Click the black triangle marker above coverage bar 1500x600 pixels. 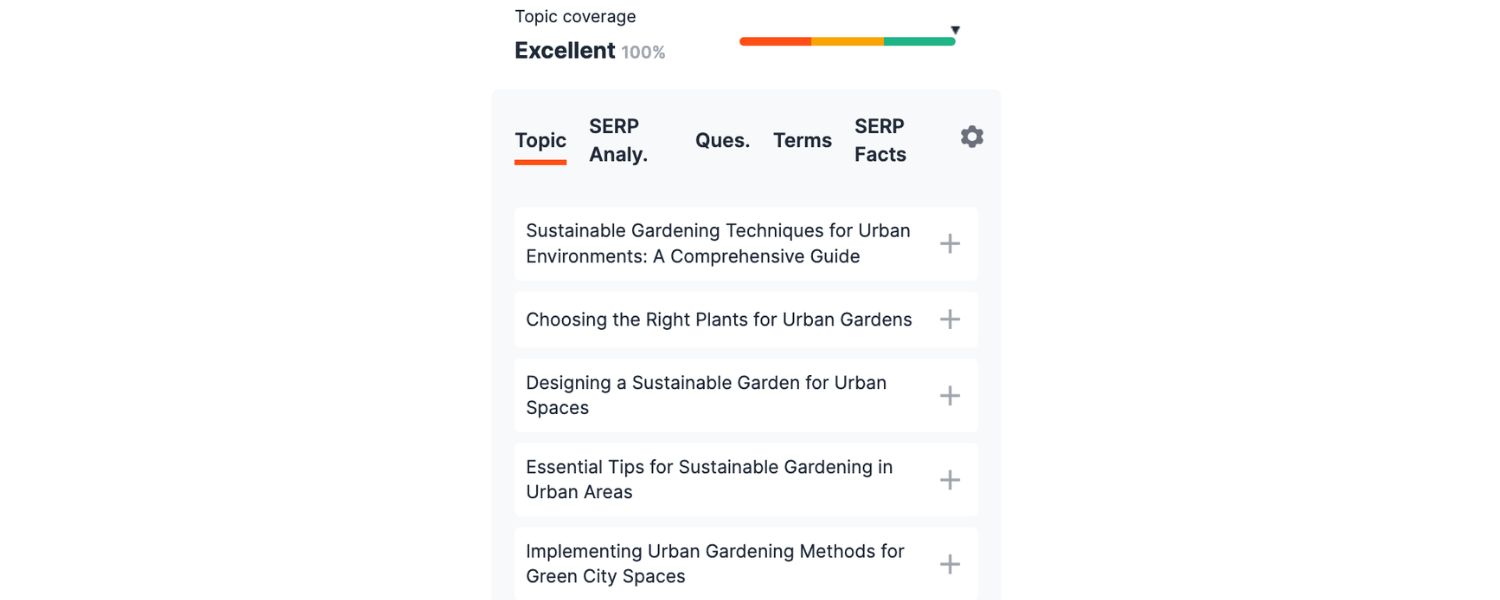(x=955, y=30)
